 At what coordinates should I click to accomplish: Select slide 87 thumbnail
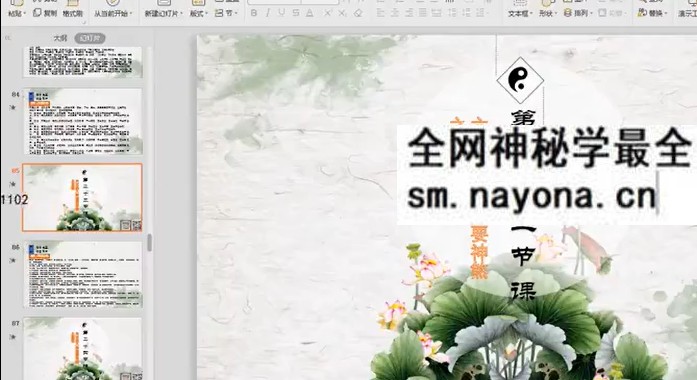(83, 349)
